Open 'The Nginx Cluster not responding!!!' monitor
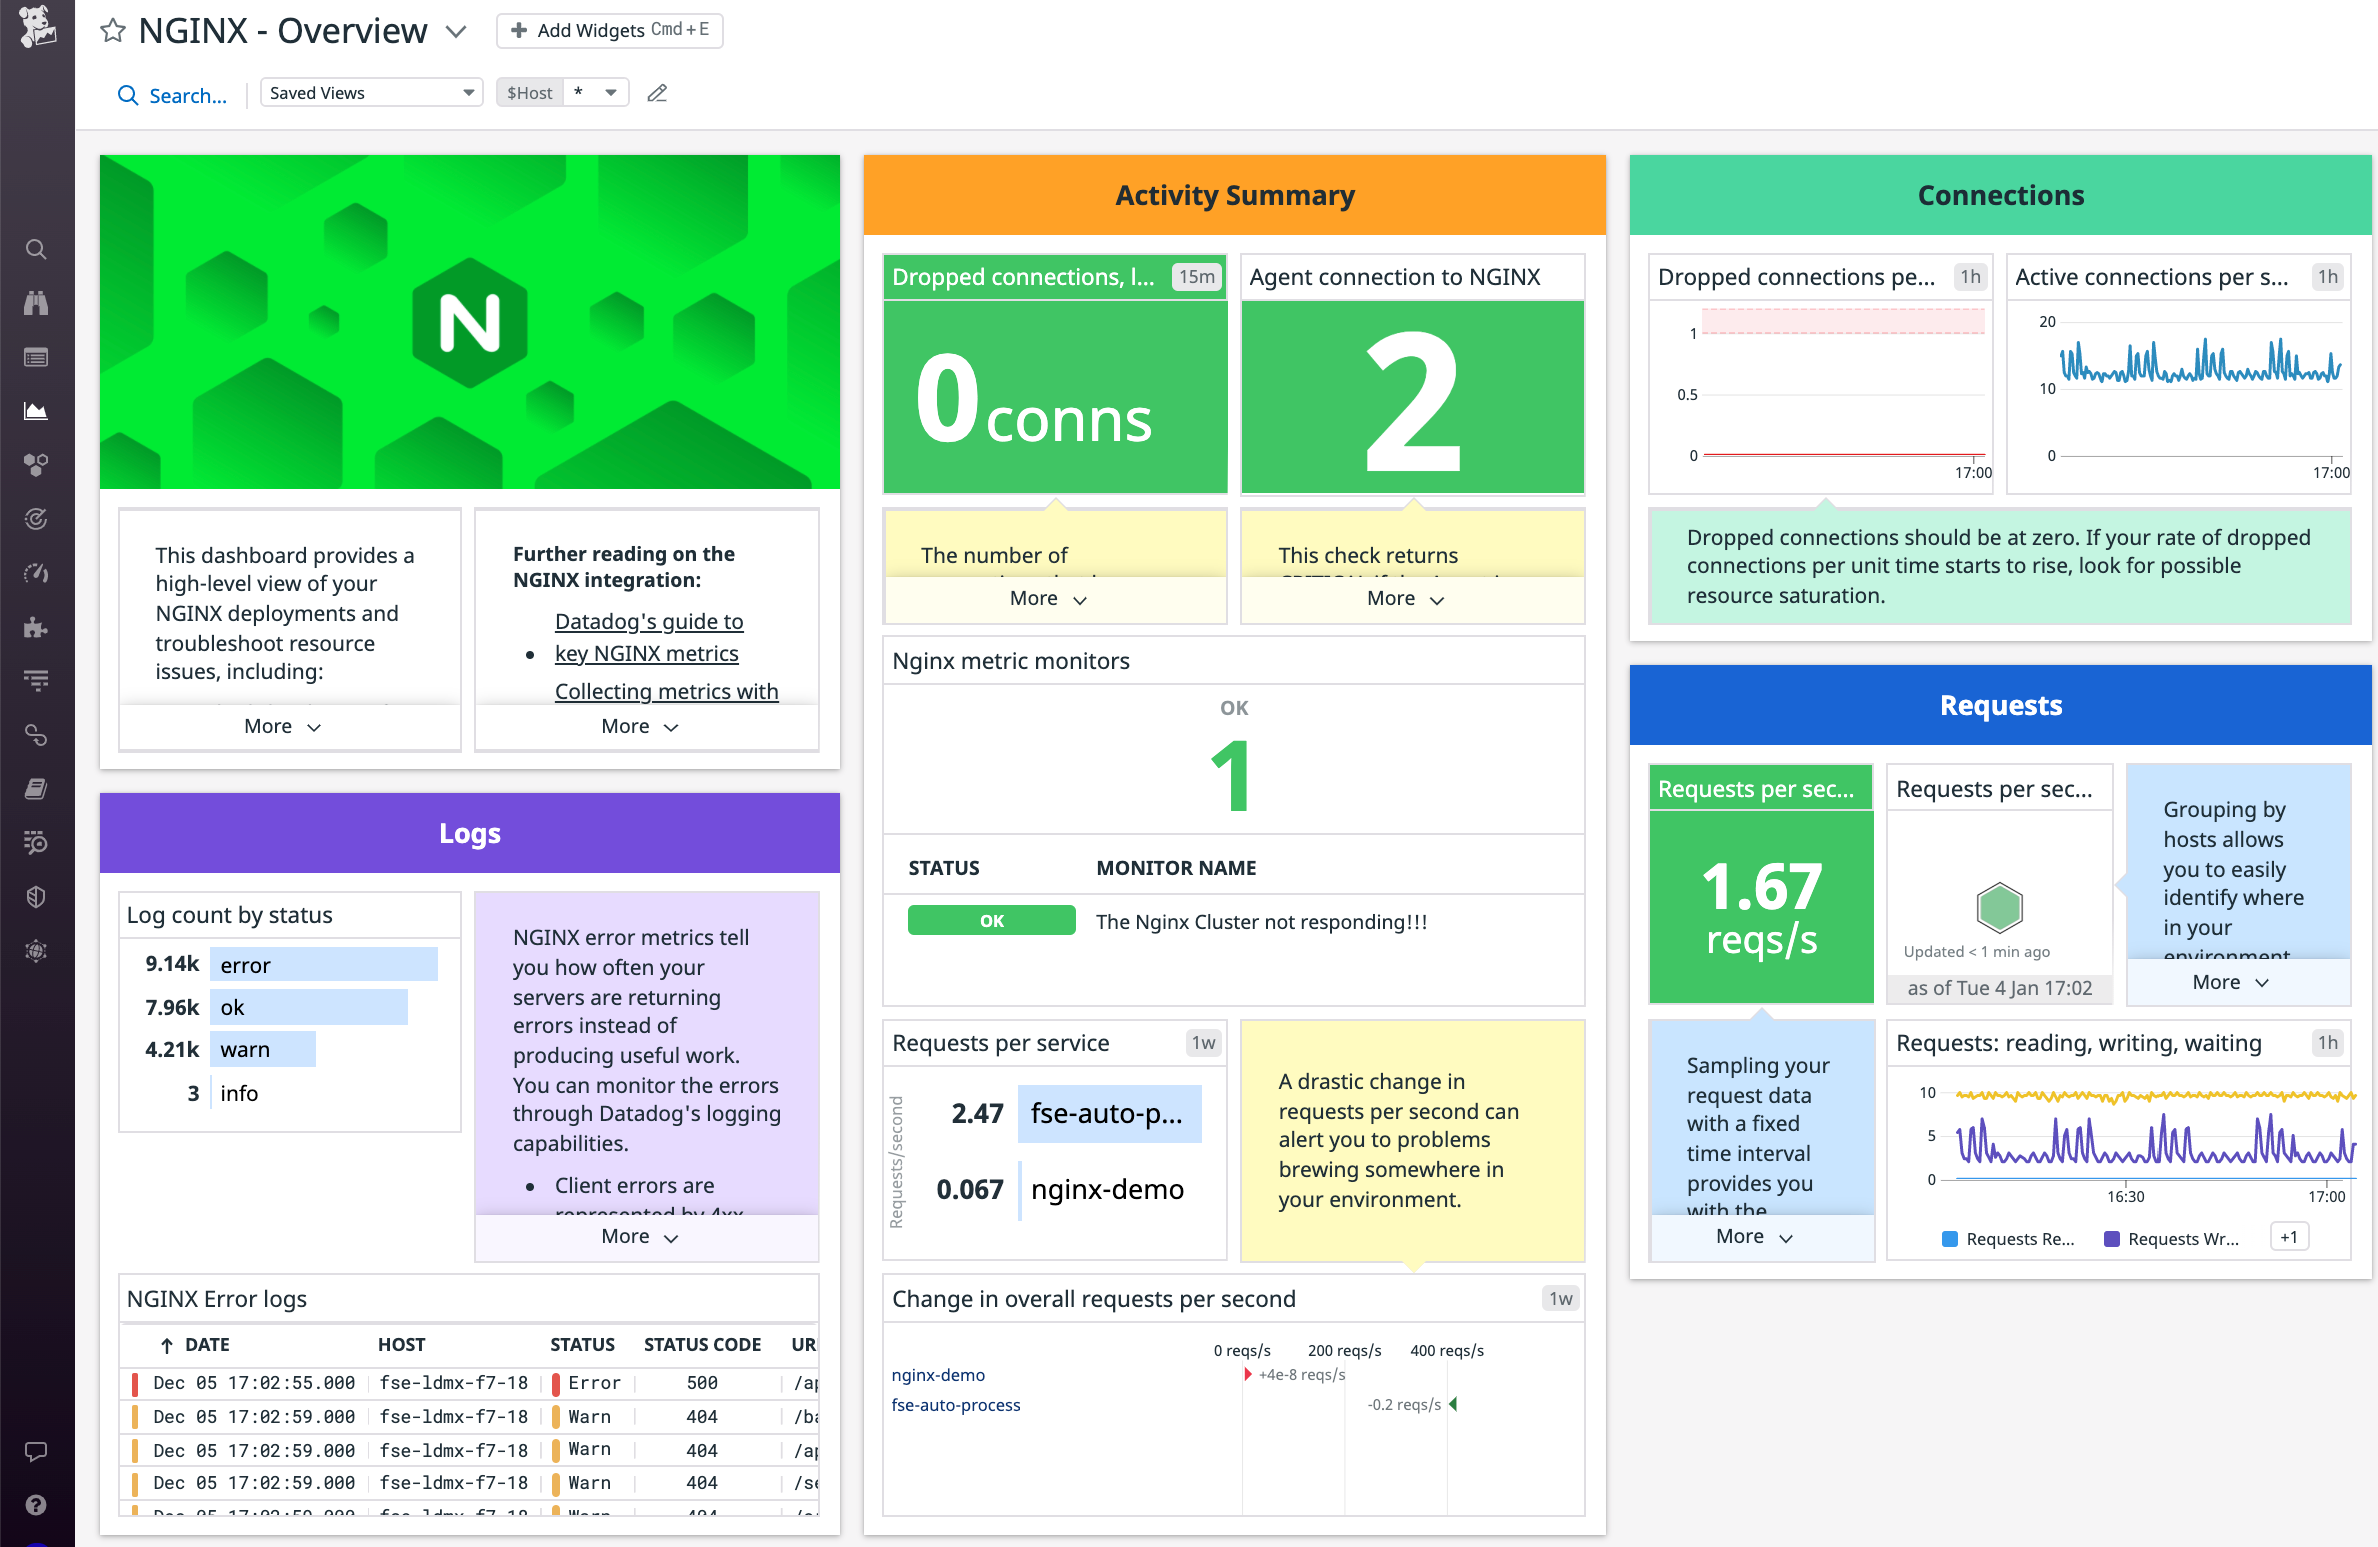This screenshot has height=1547, width=2378. (x=1262, y=922)
